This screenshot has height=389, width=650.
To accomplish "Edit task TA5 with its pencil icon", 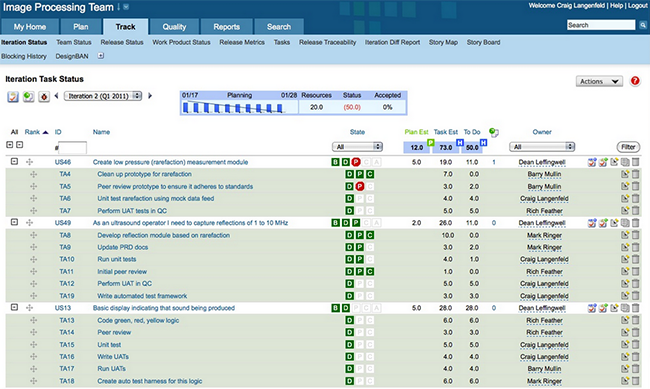I will pos(625,186).
